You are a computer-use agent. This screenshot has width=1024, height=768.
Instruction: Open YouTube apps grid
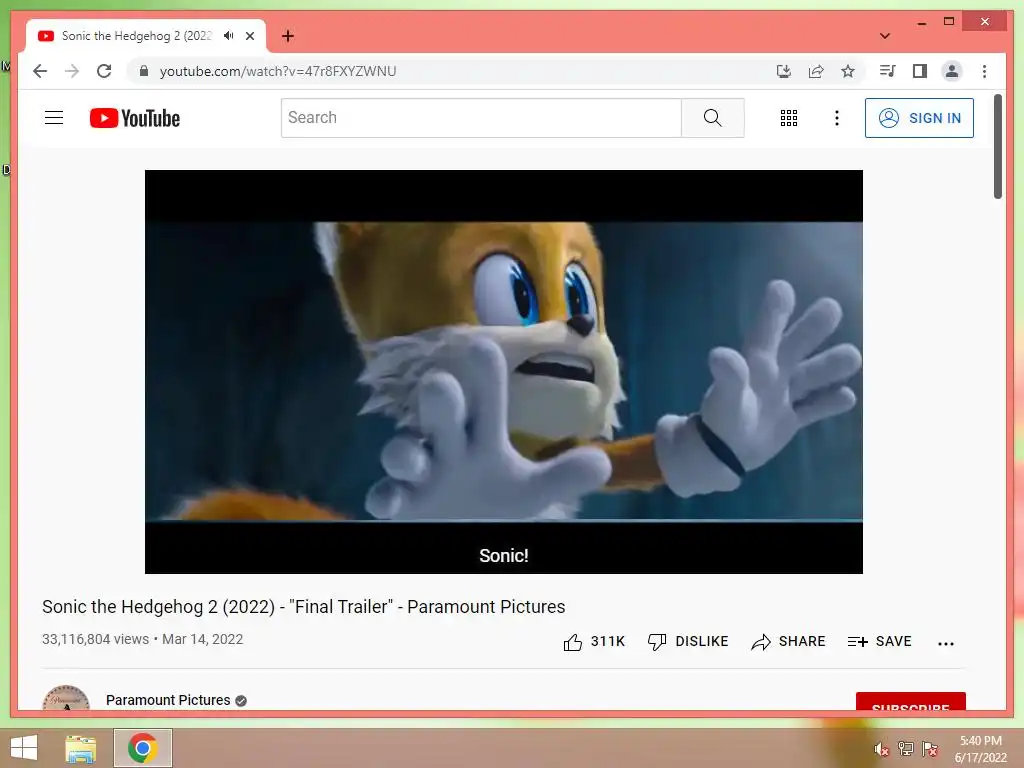pos(789,118)
